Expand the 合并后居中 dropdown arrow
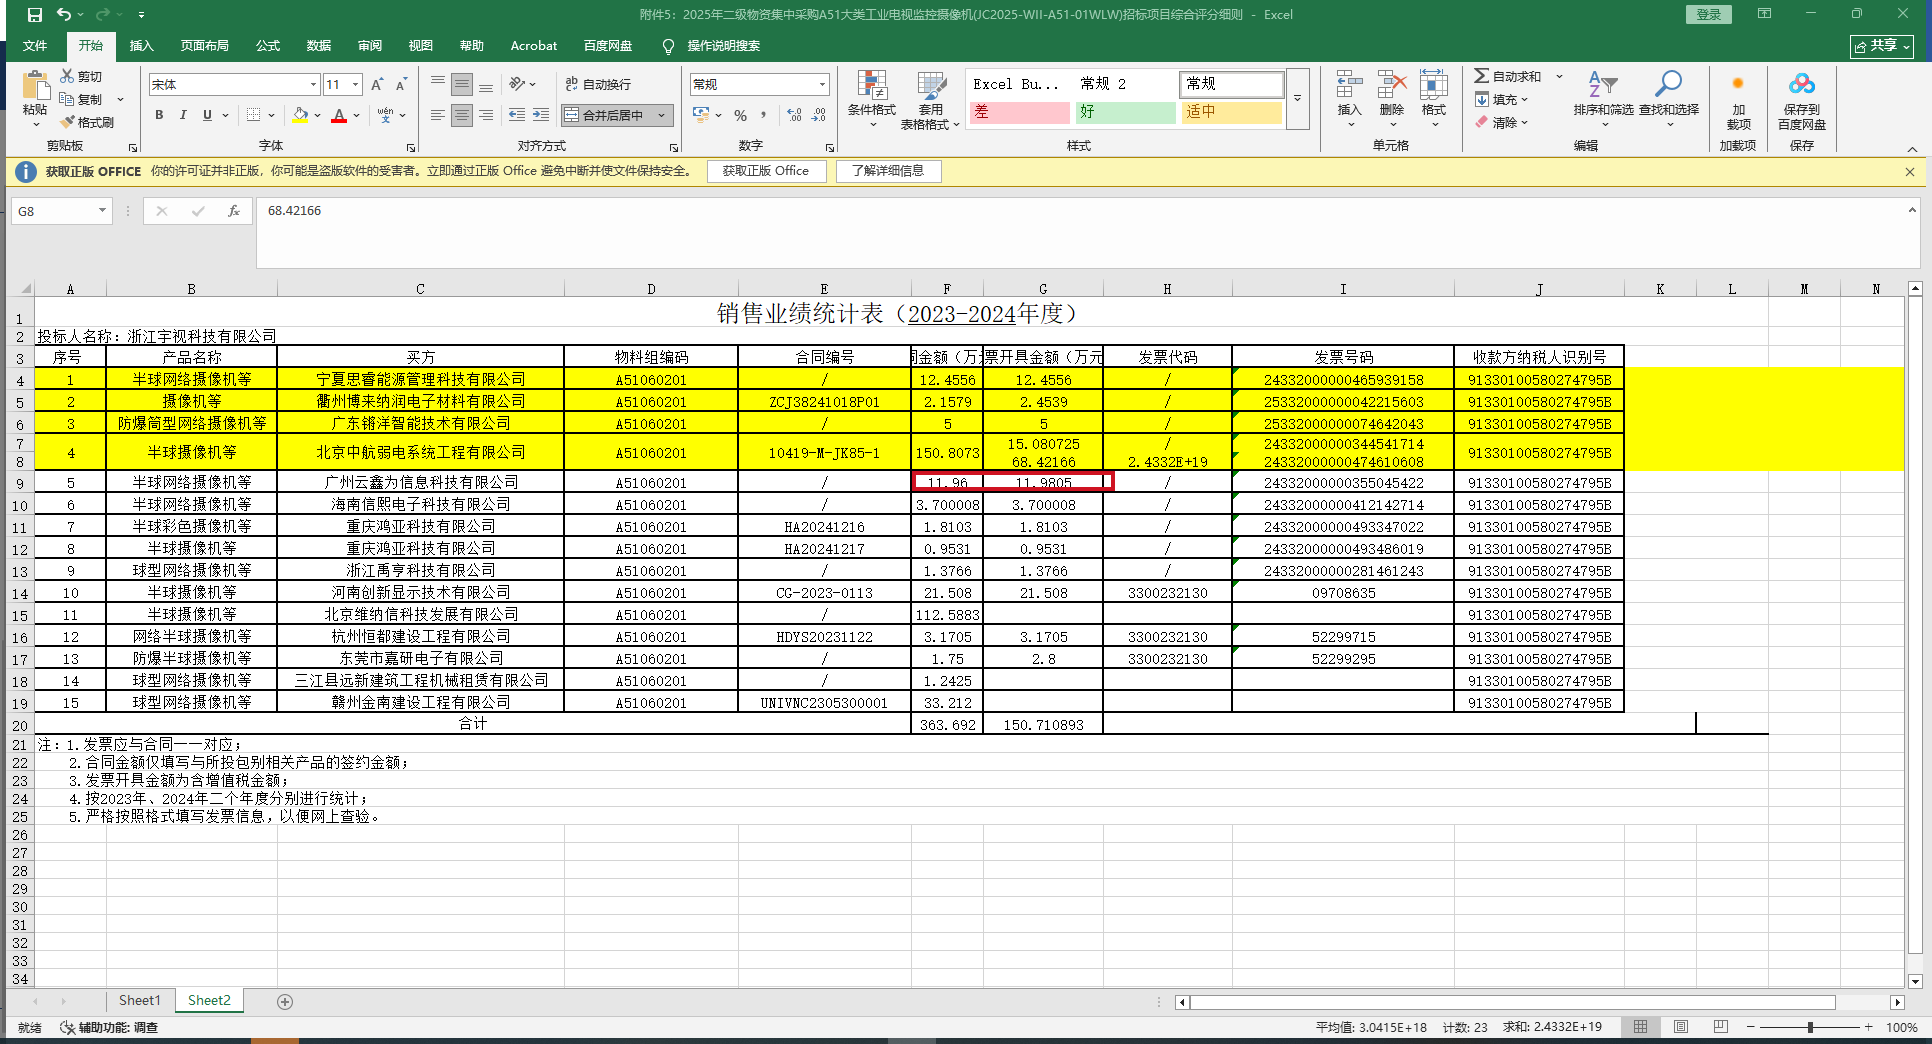 coord(661,115)
